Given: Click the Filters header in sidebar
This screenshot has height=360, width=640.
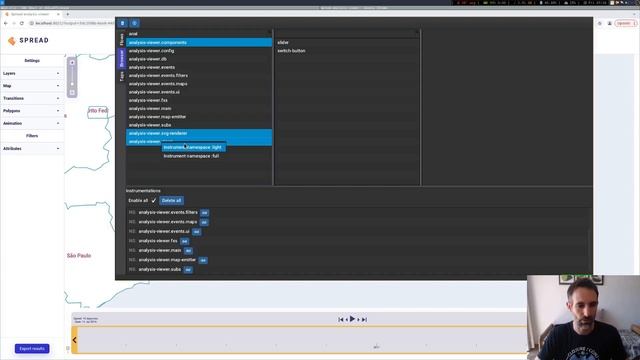Looking at the screenshot, I should [32, 136].
